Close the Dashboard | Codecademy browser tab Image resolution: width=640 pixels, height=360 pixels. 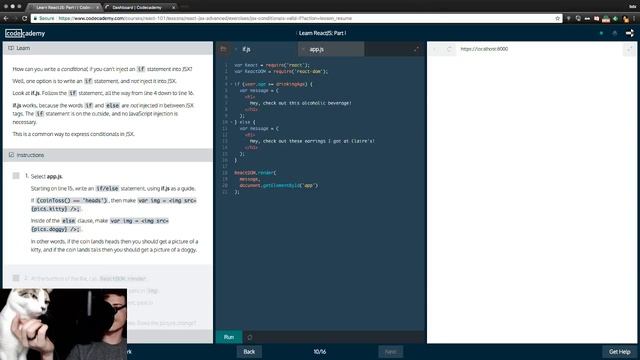pos(173,7)
